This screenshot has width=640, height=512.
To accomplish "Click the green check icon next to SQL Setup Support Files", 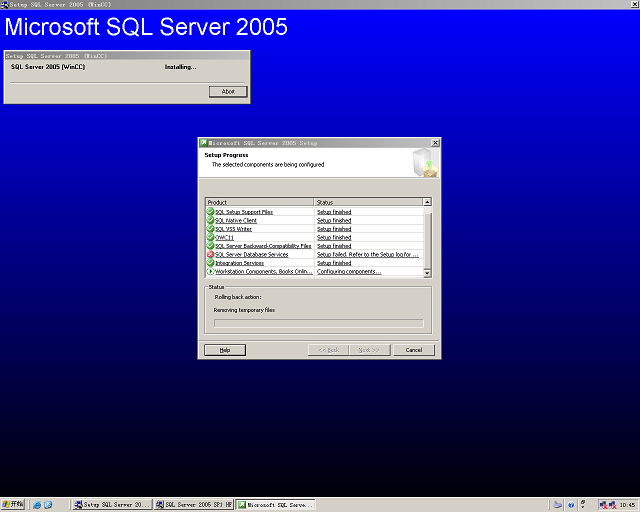I will pos(210,211).
